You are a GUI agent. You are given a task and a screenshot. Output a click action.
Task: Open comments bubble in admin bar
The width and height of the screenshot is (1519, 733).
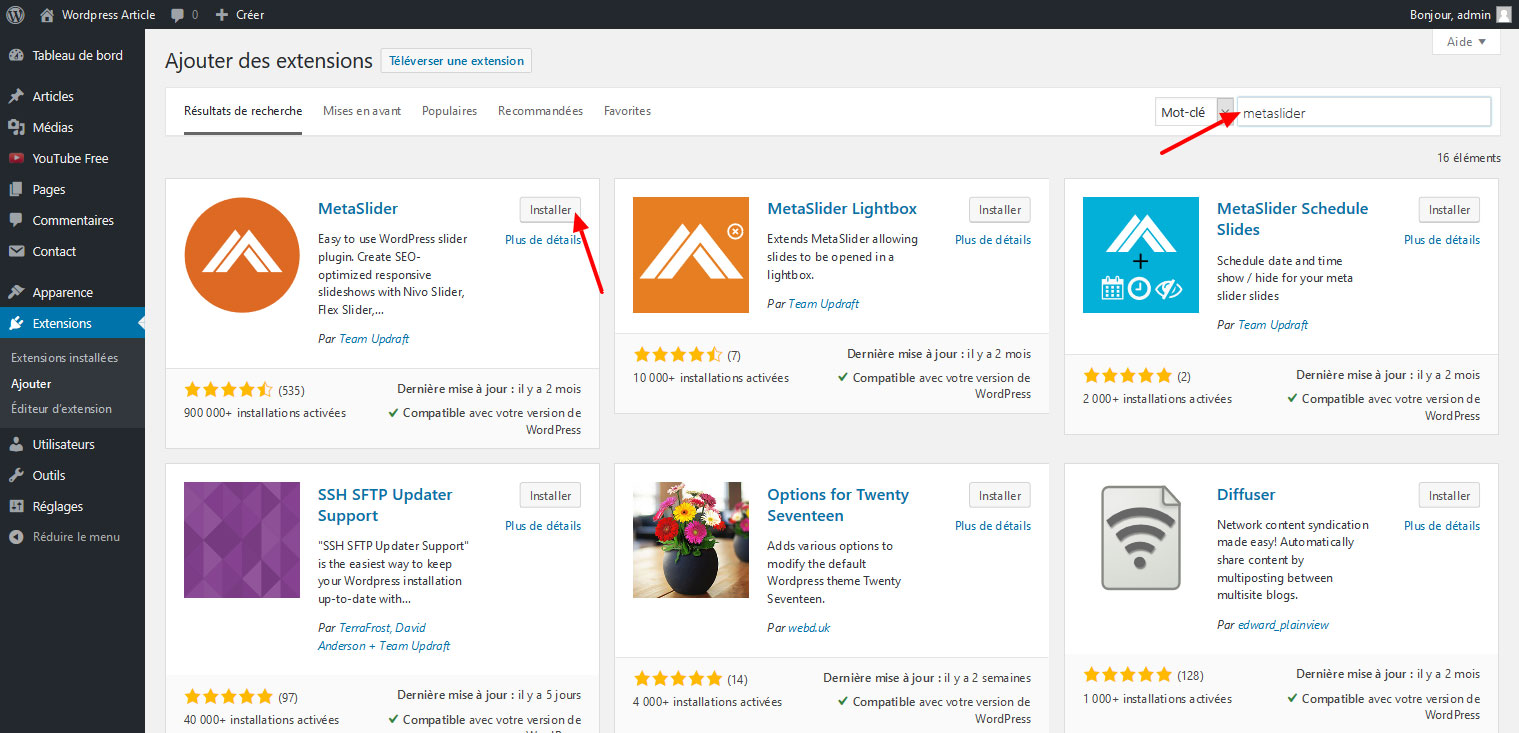pos(177,15)
